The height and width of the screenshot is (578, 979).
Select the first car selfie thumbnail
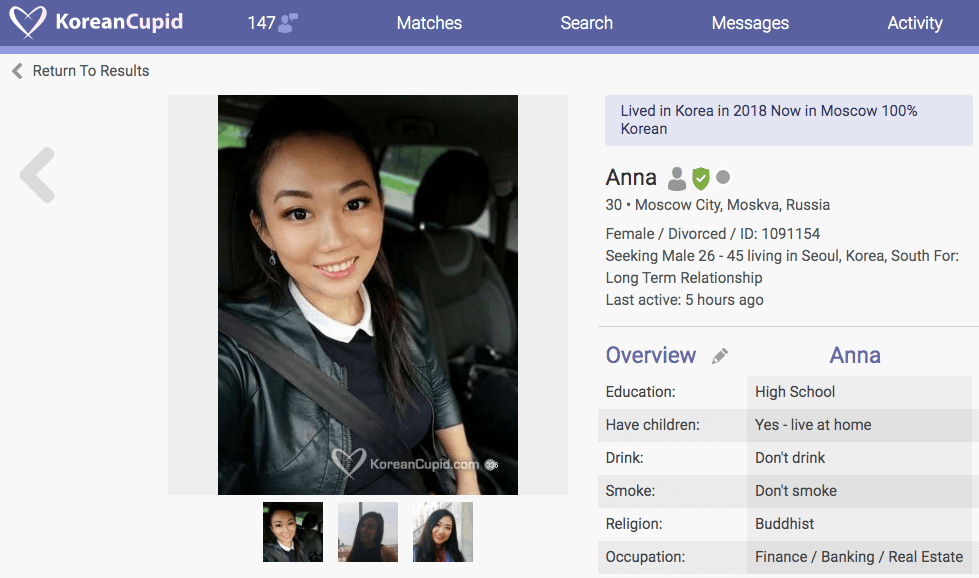pyautogui.click(x=293, y=532)
